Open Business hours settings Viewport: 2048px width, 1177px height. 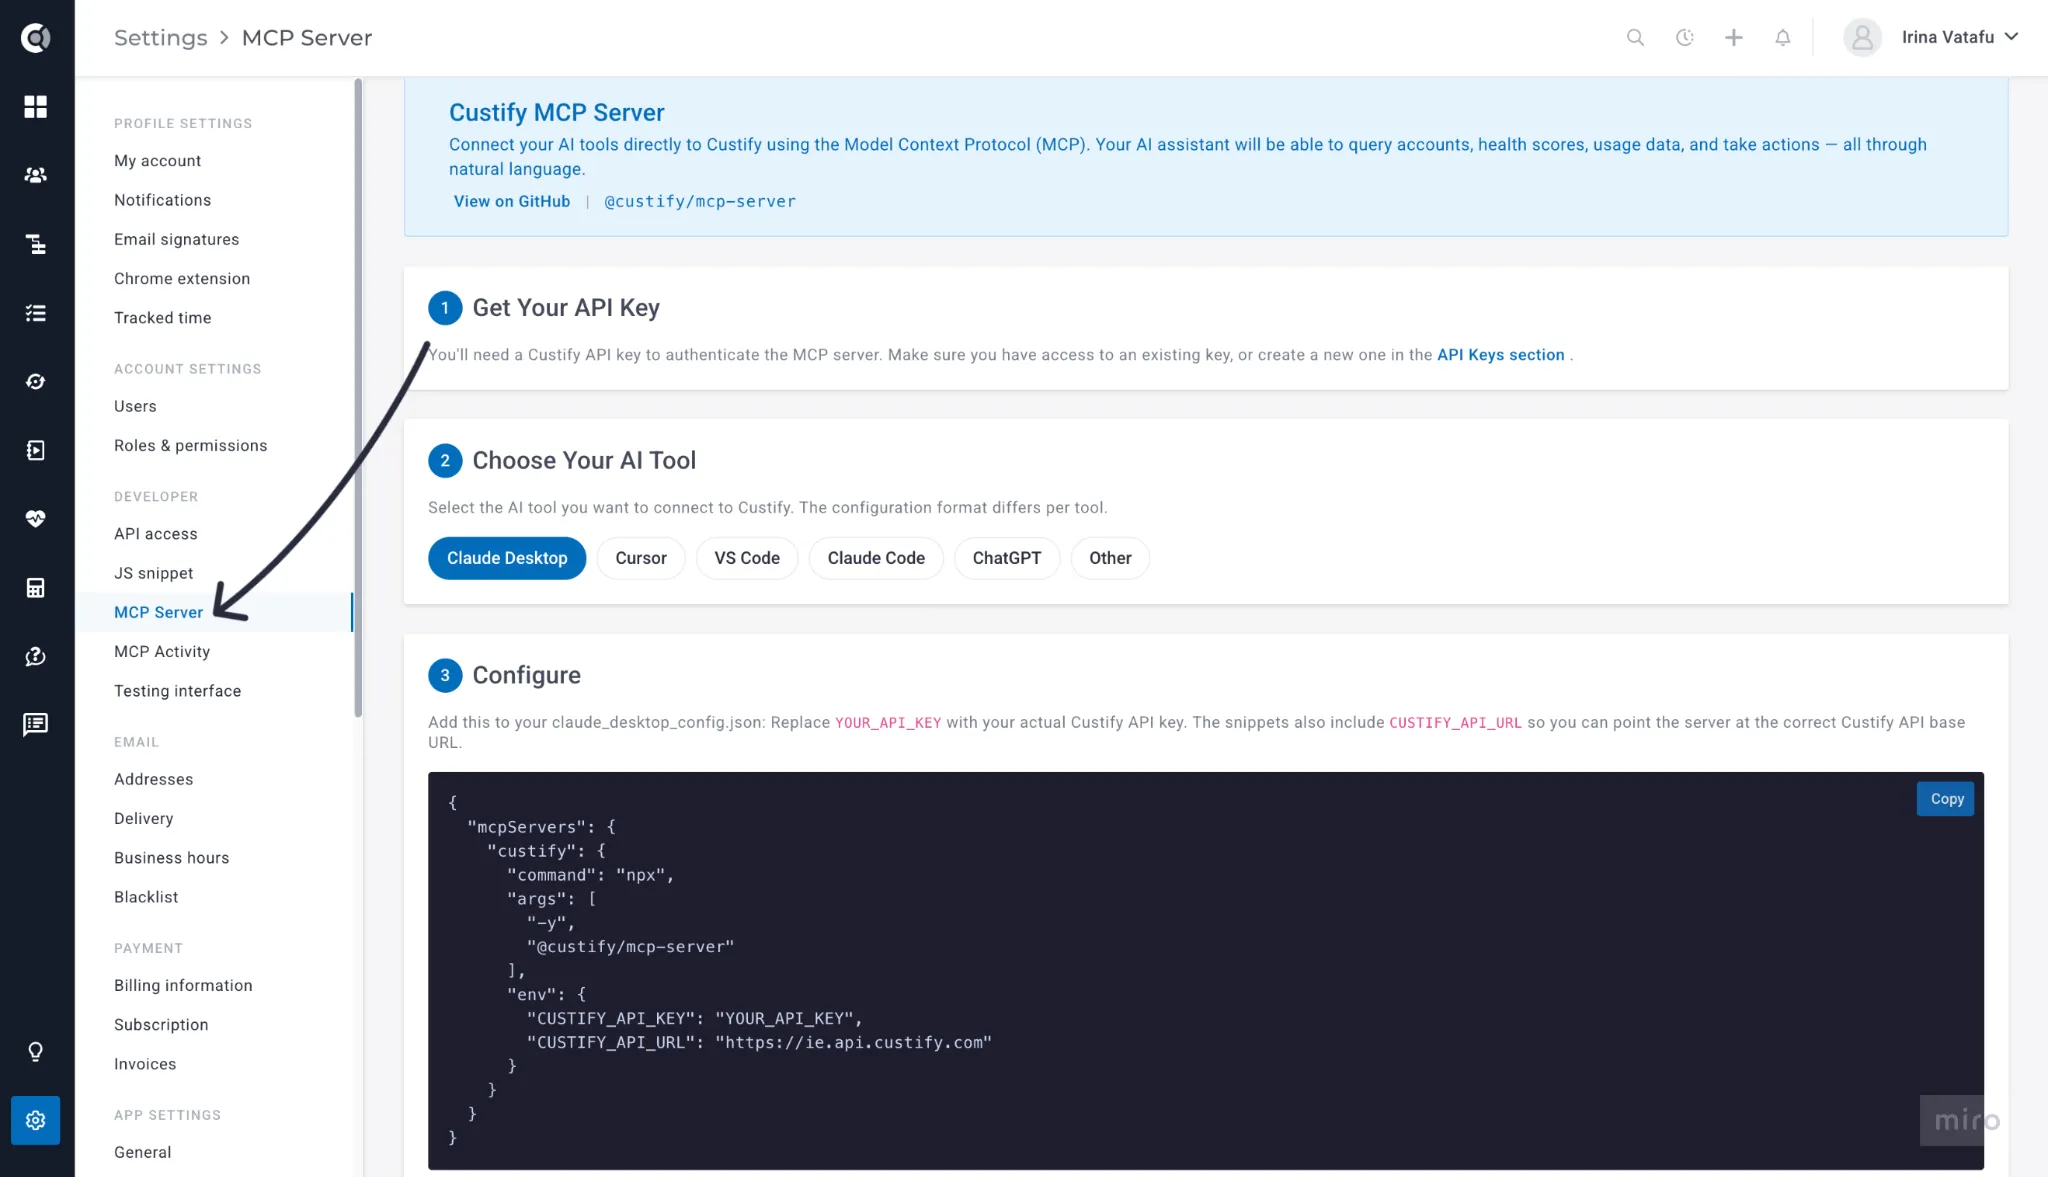click(172, 858)
